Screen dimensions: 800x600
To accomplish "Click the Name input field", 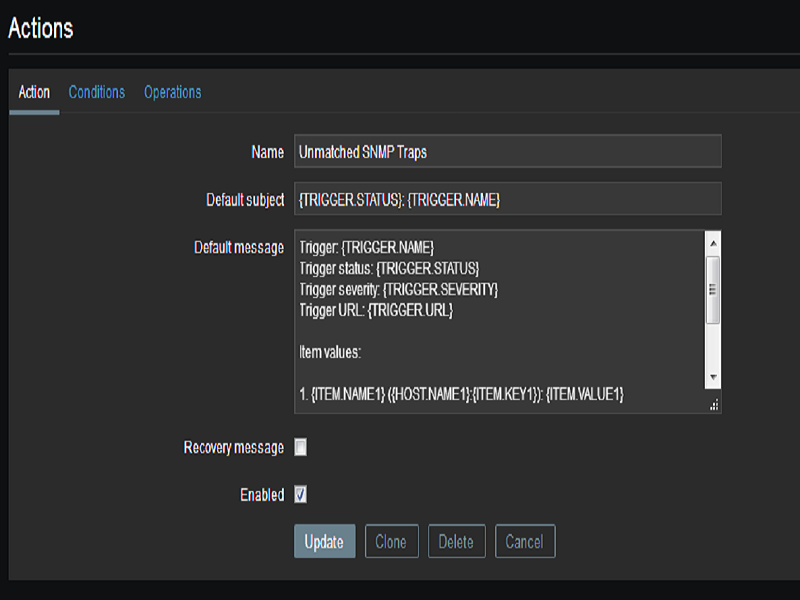I will [x=507, y=152].
